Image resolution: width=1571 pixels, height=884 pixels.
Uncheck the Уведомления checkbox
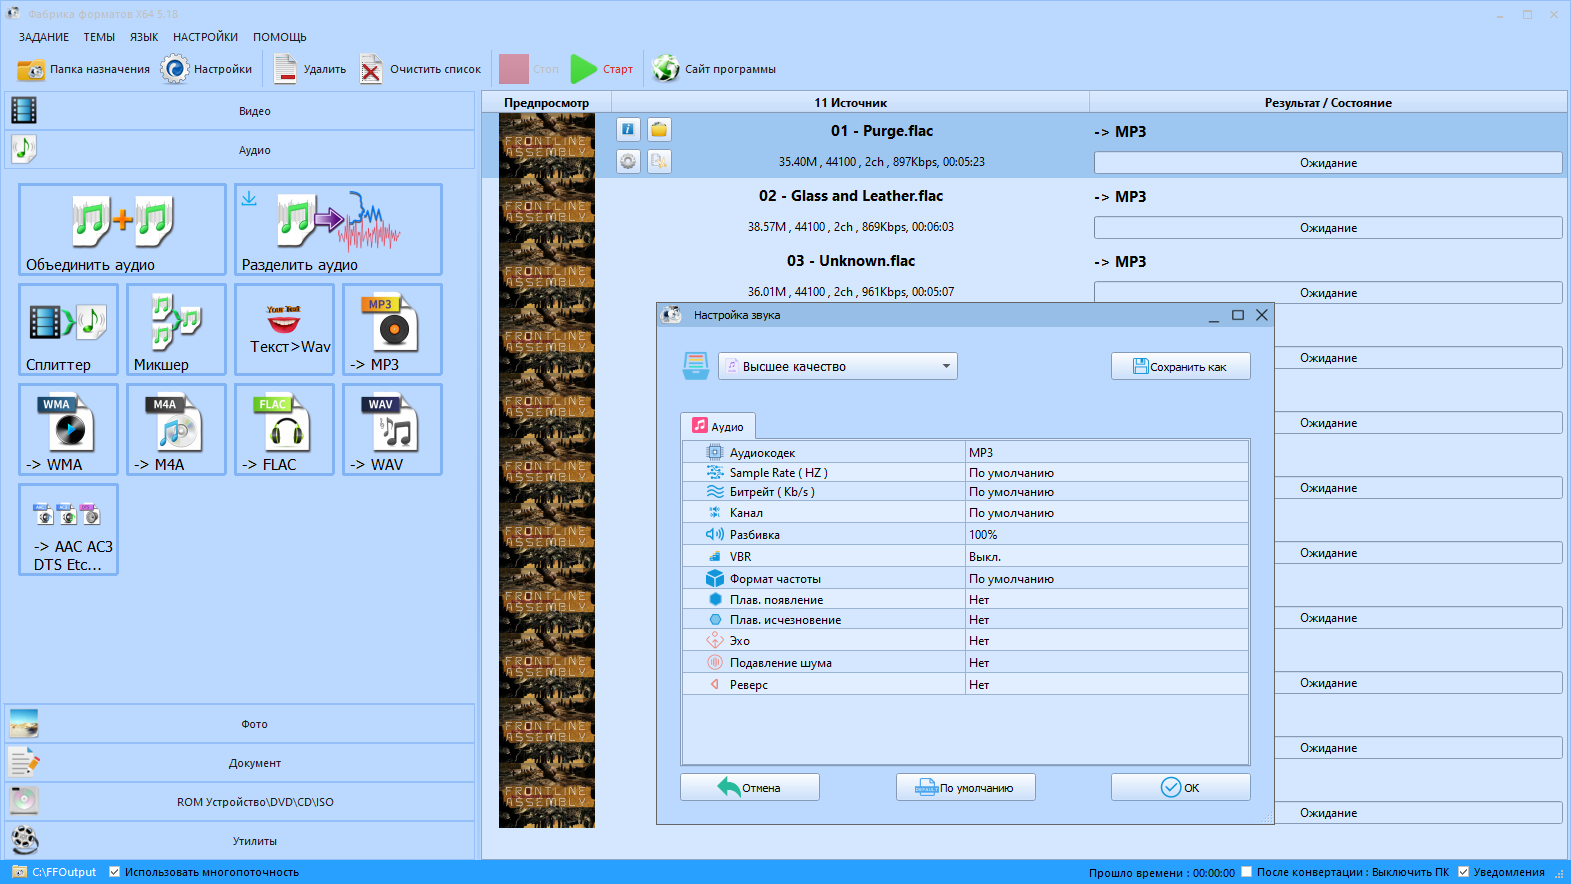(1464, 872)
